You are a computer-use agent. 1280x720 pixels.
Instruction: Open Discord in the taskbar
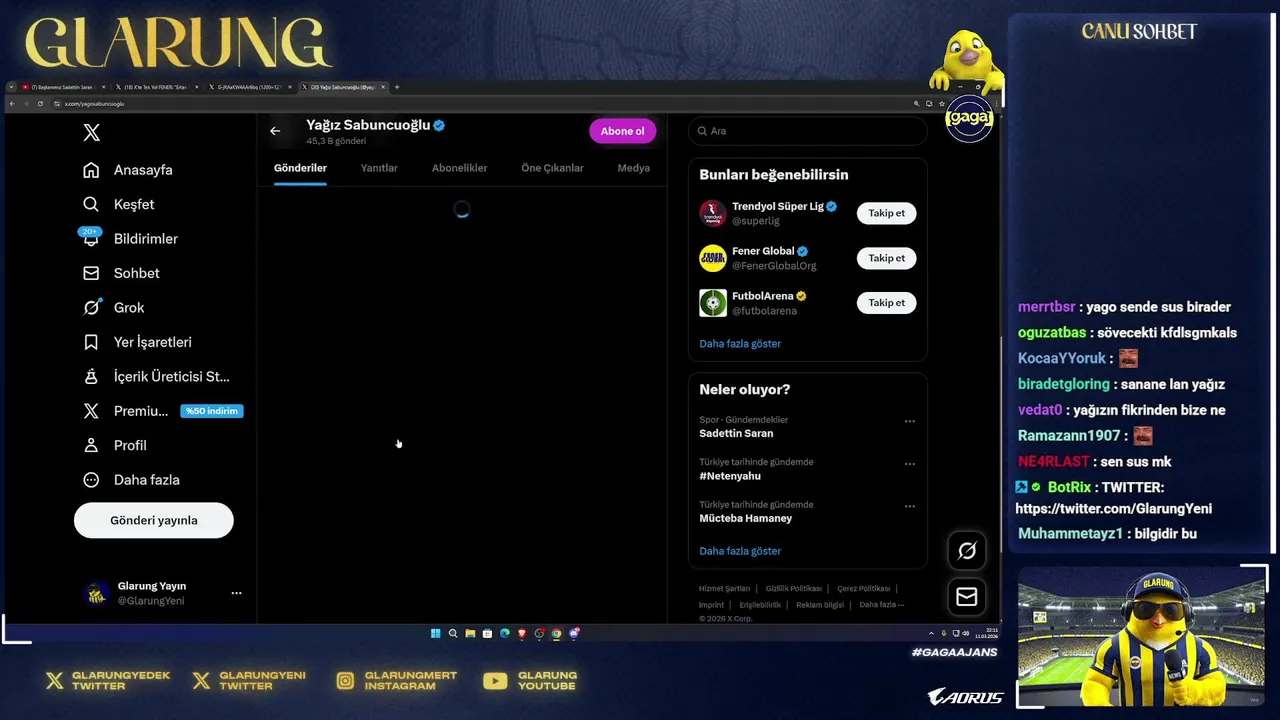coord(574,633)
